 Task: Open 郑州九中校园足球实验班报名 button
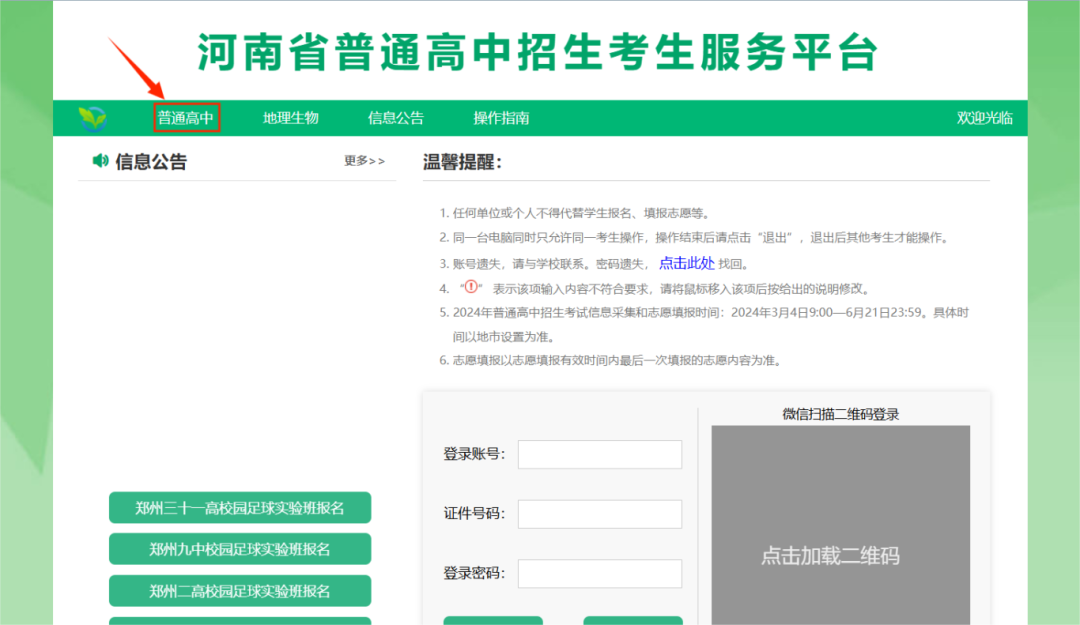pyautogui.click(x=240, y=549)
